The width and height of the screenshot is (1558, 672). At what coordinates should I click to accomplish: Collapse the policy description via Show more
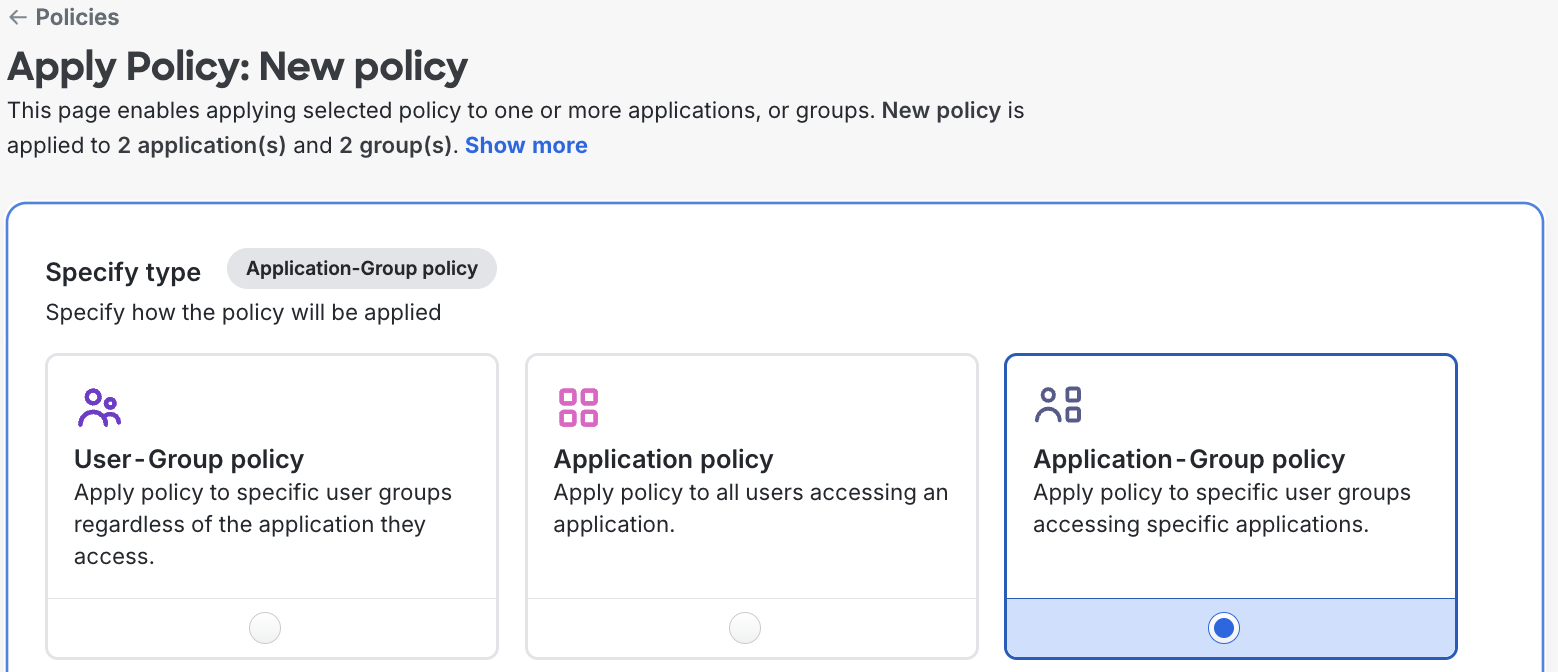(526, 145)
